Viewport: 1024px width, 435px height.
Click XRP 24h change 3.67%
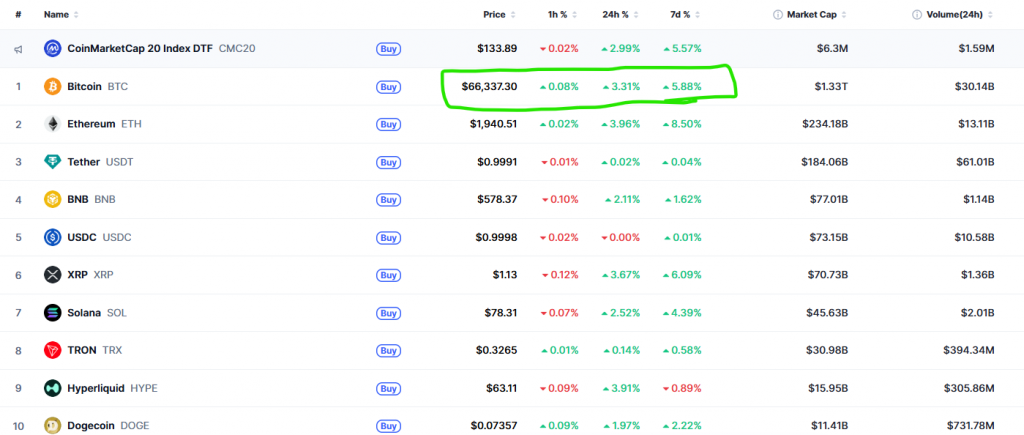click(620, 275)
